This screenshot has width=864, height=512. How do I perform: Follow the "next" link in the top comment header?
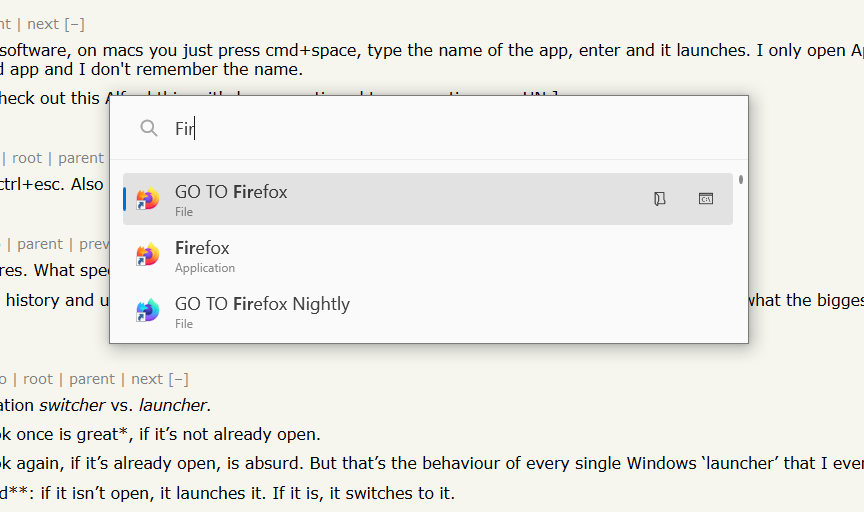42,24
